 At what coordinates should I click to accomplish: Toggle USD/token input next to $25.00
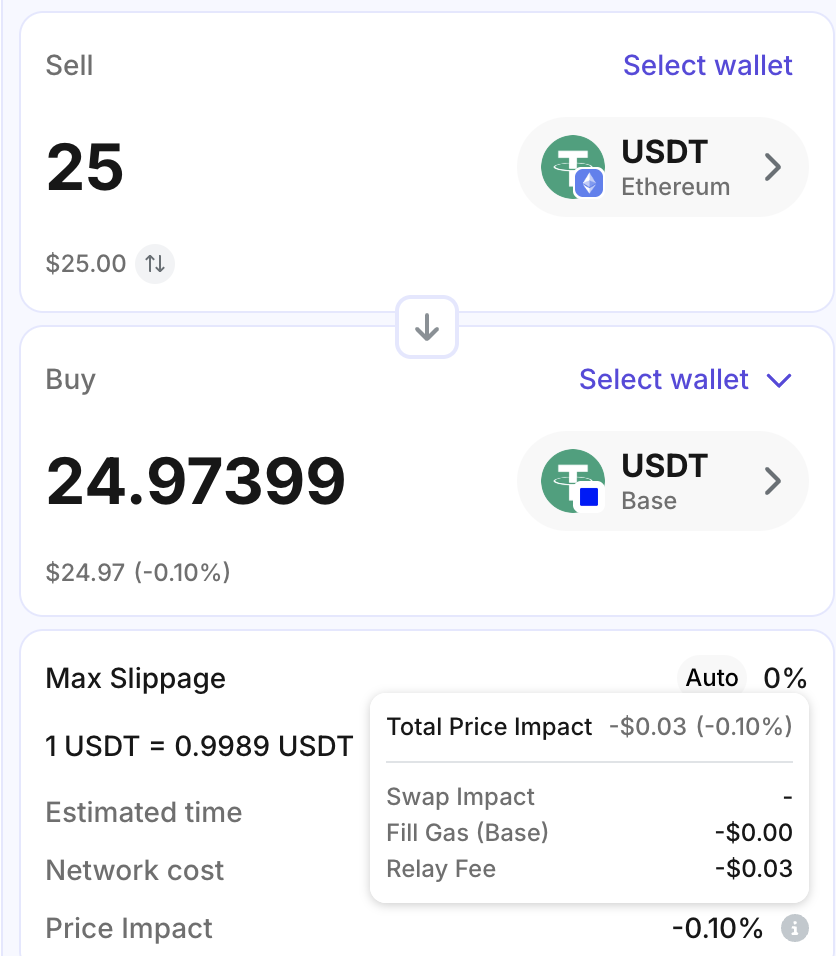(155, 264)
